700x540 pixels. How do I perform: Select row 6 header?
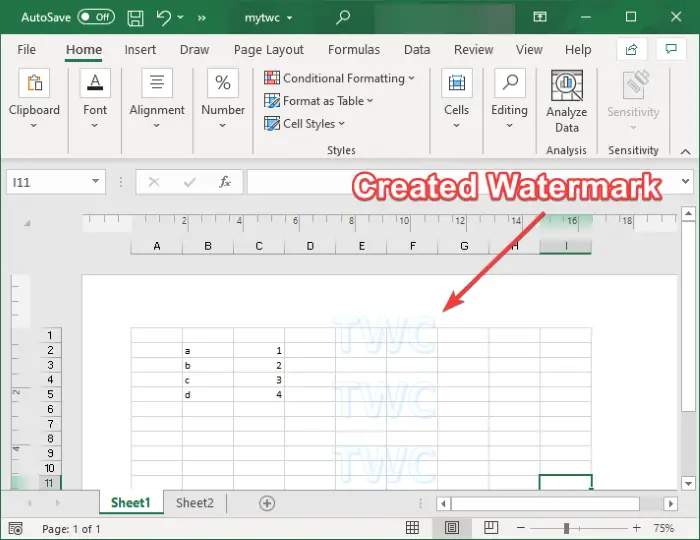point(50,409)
